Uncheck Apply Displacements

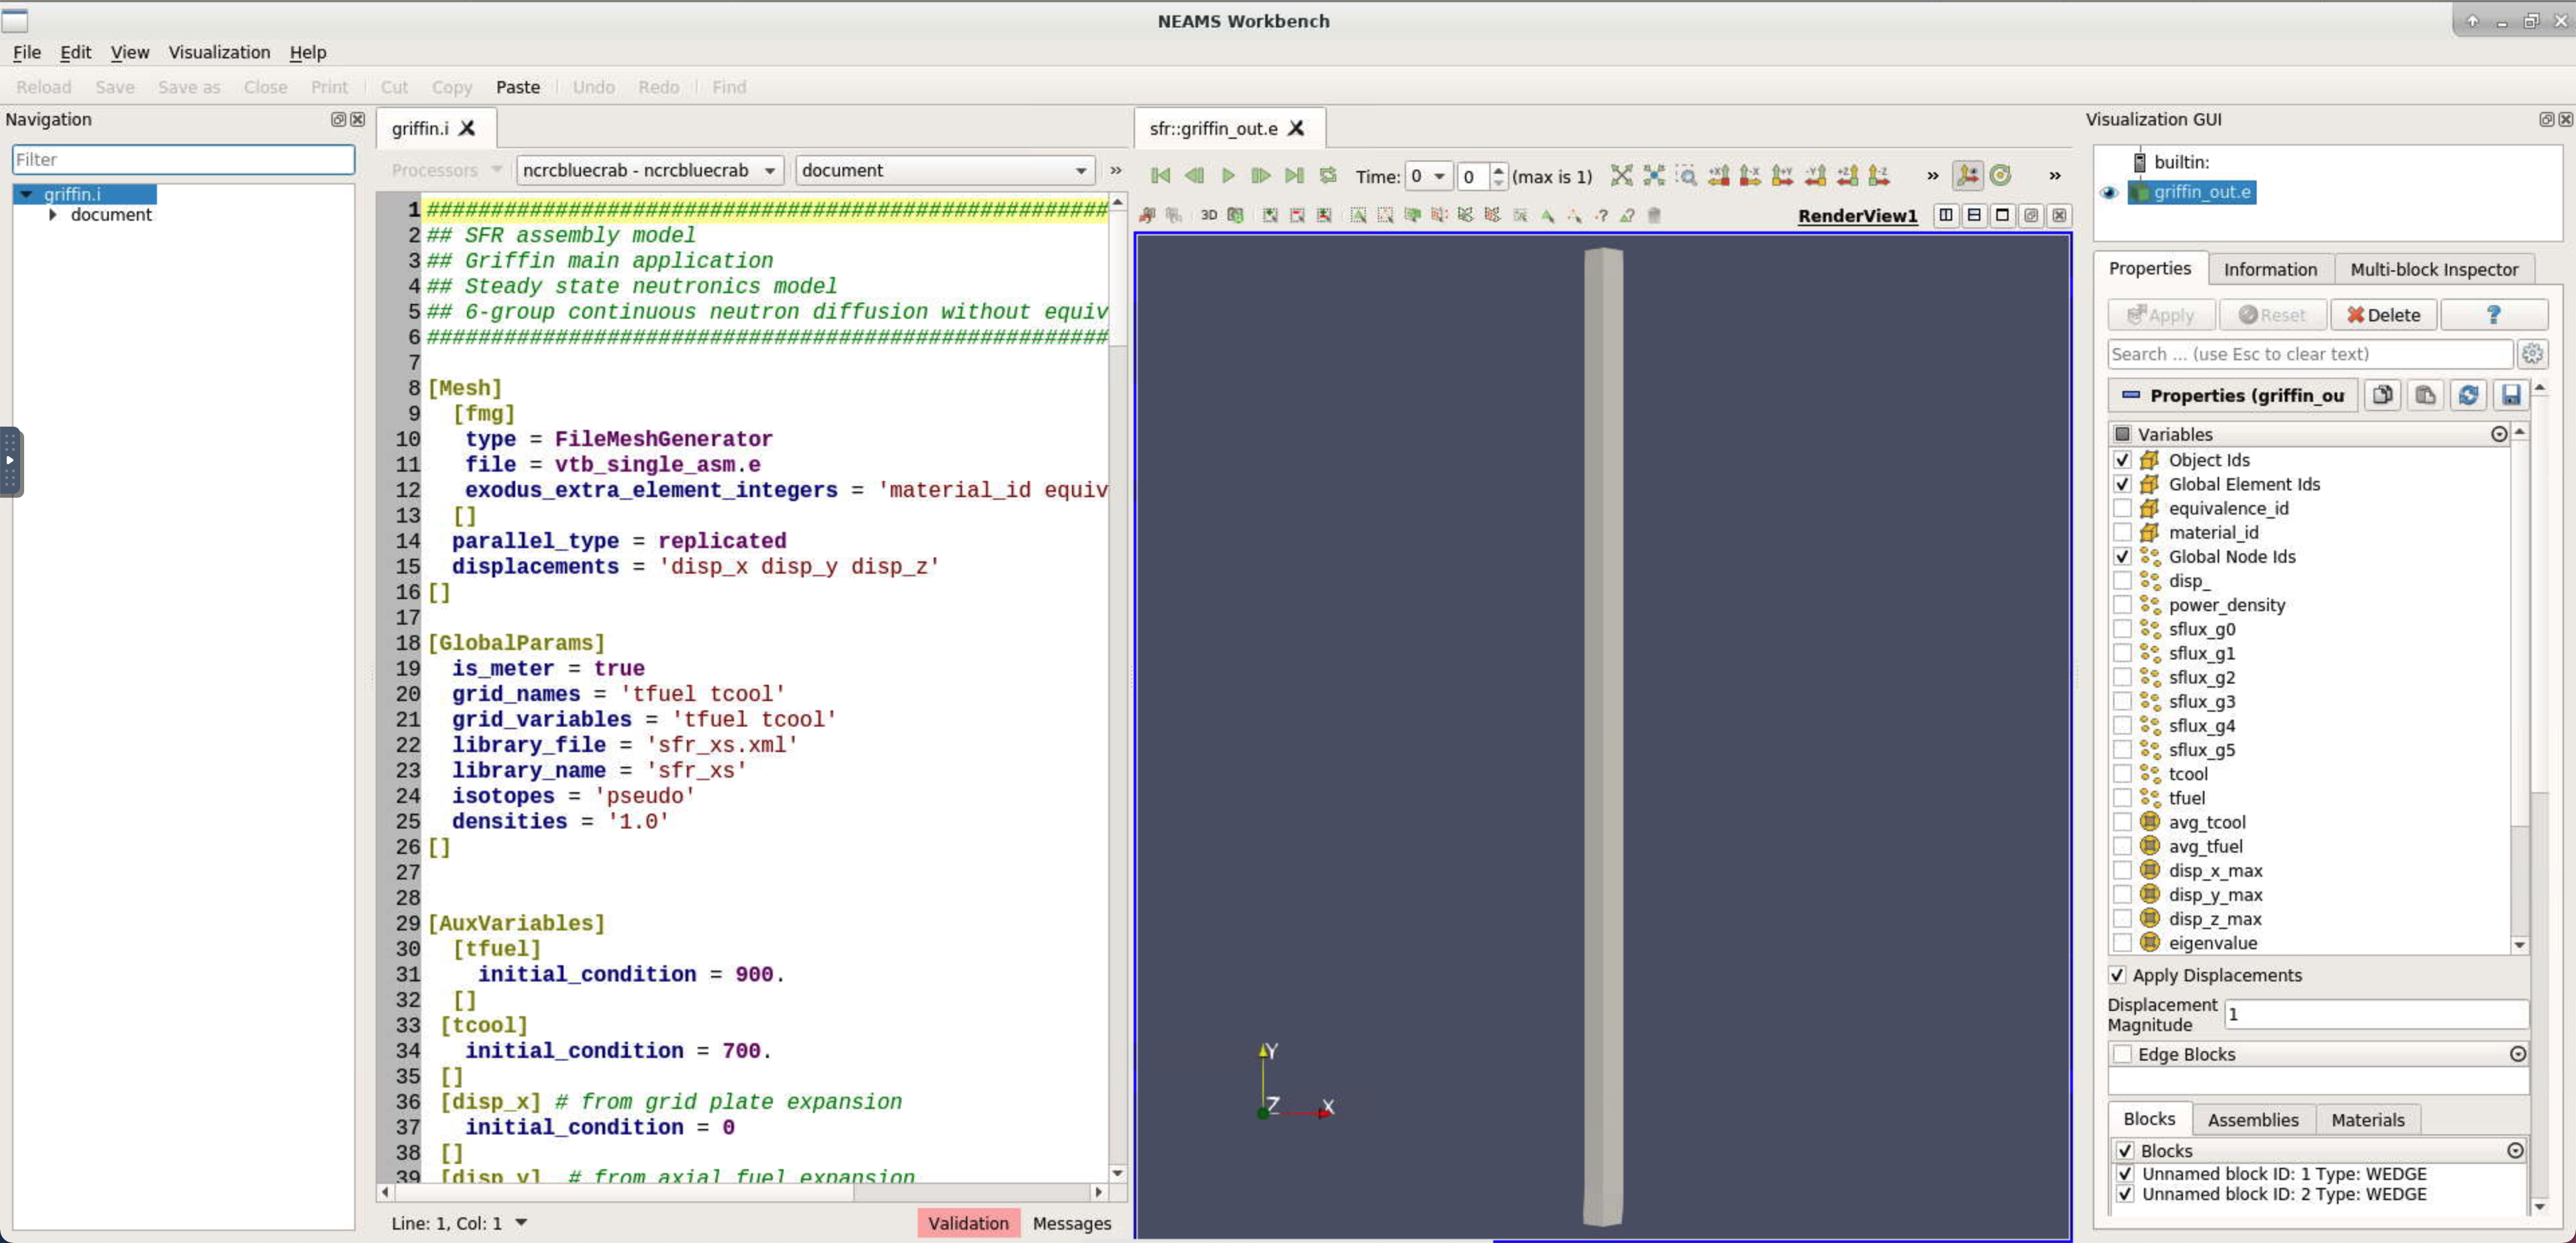(2117, 975)
